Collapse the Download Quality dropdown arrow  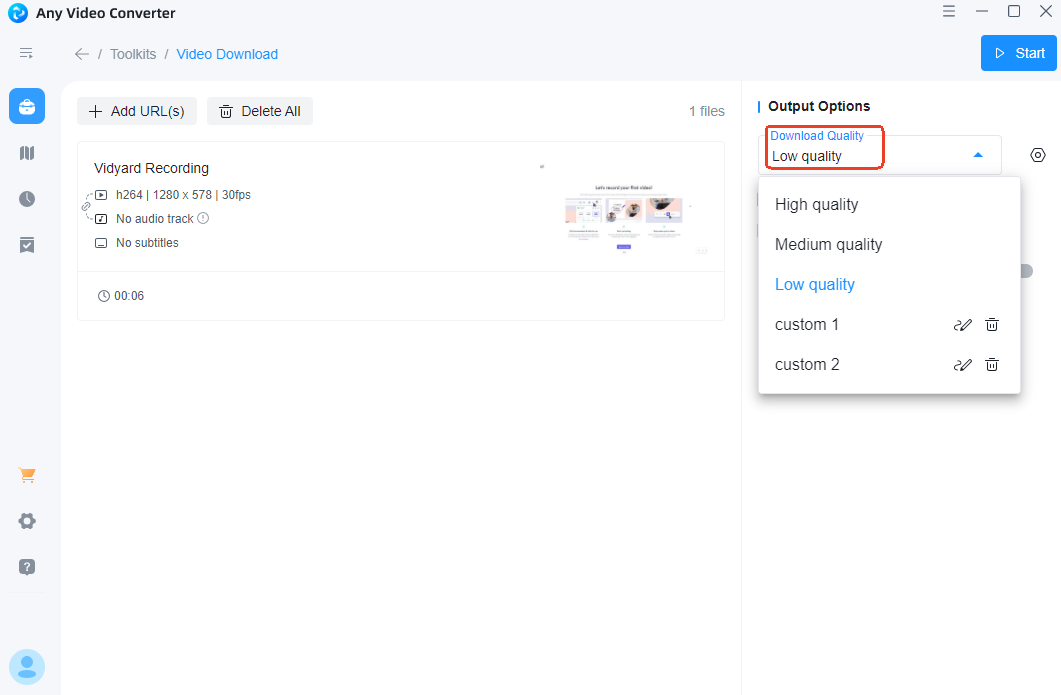(x=978, y=155)
